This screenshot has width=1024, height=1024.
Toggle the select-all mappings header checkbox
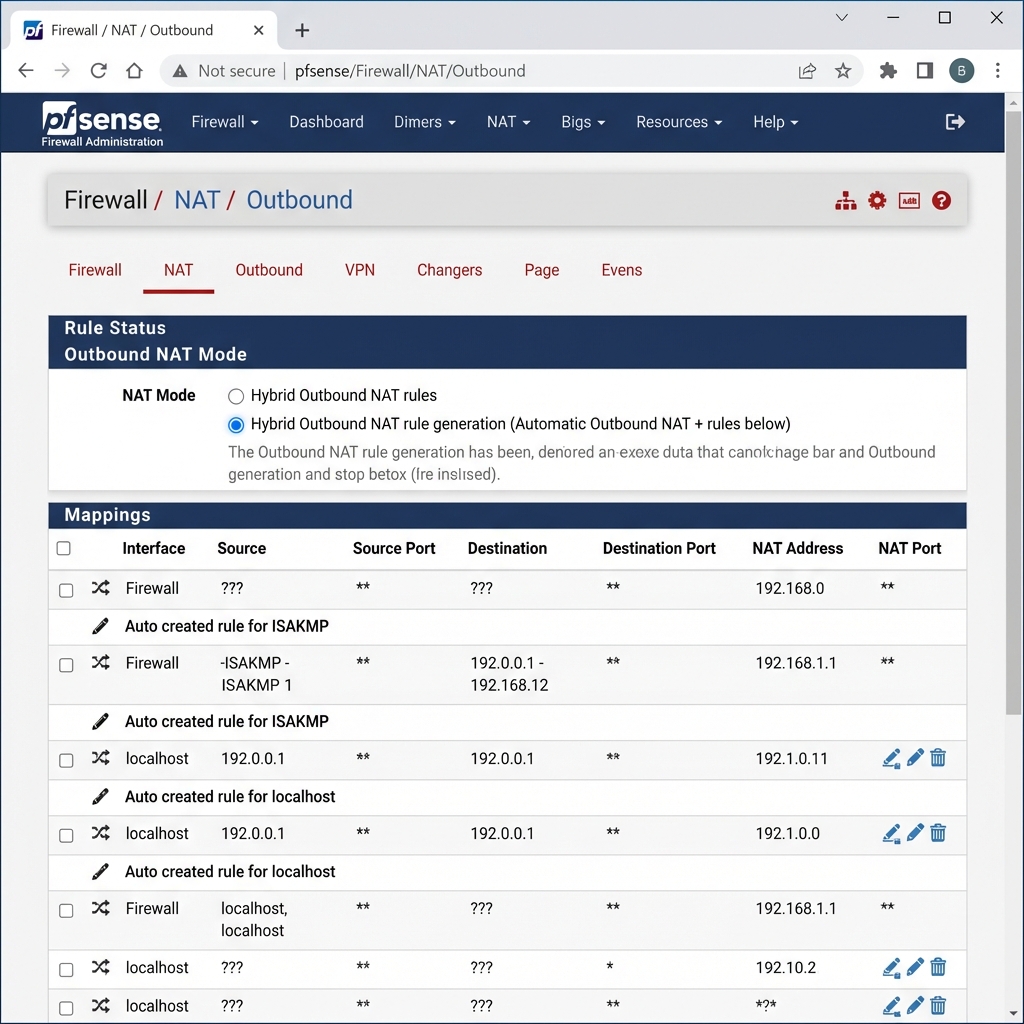coord(64,548)
